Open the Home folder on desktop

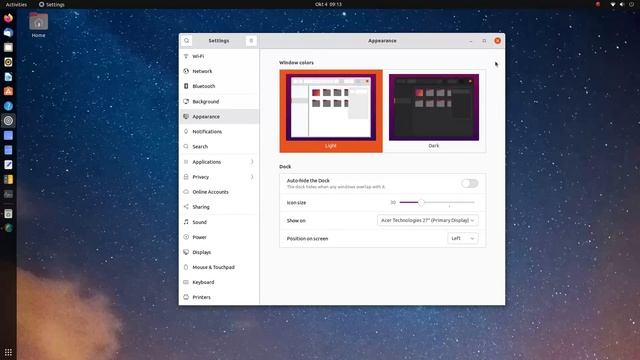click(38, 25)
